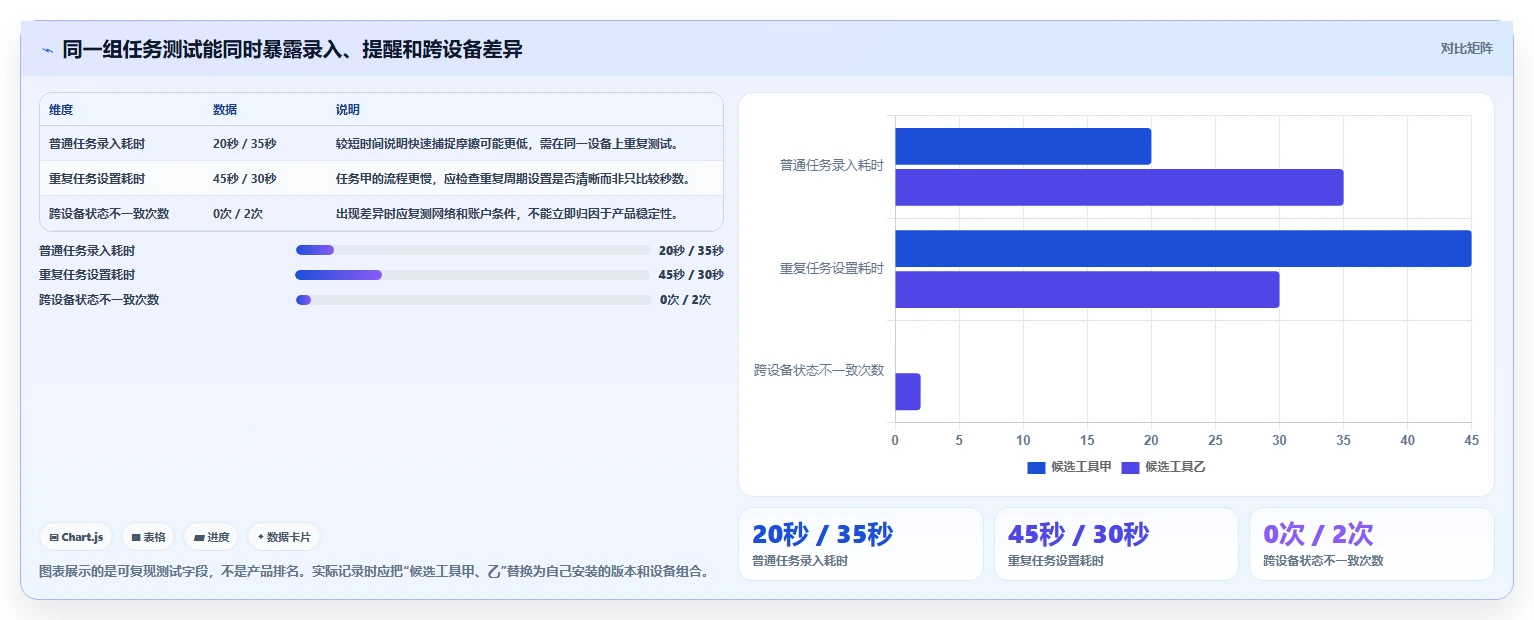The image size is (1534, 620).
Task: Click the 30-value purple bar for 重复任务设置耗时
Action: click(x=1087, y=289)
